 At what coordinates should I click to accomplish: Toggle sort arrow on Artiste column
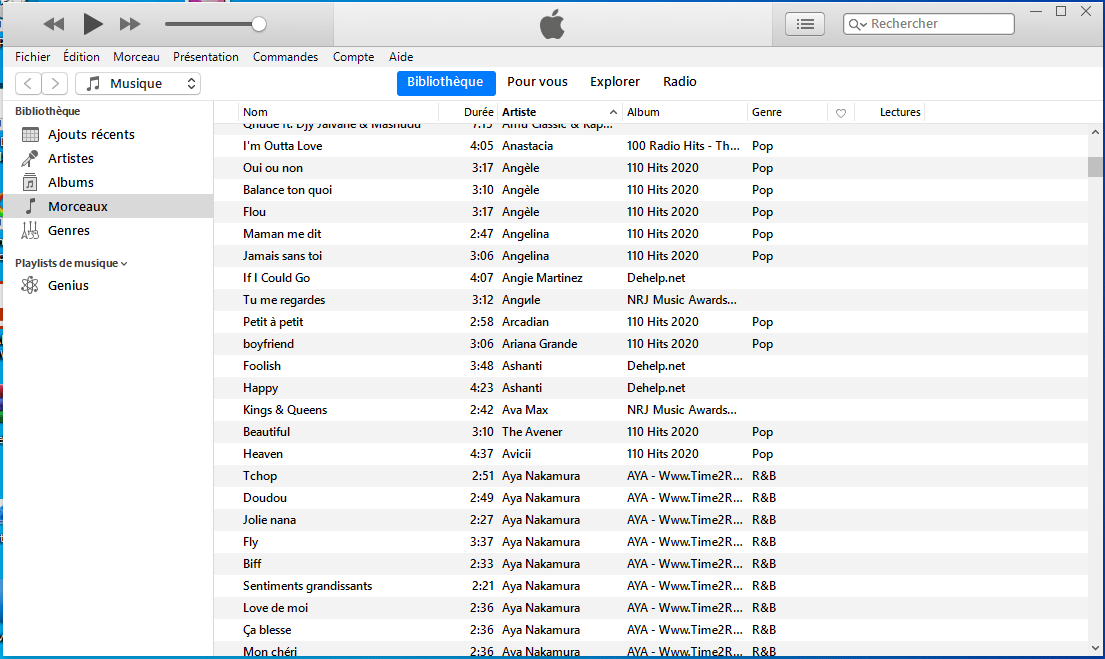point(613,112)
